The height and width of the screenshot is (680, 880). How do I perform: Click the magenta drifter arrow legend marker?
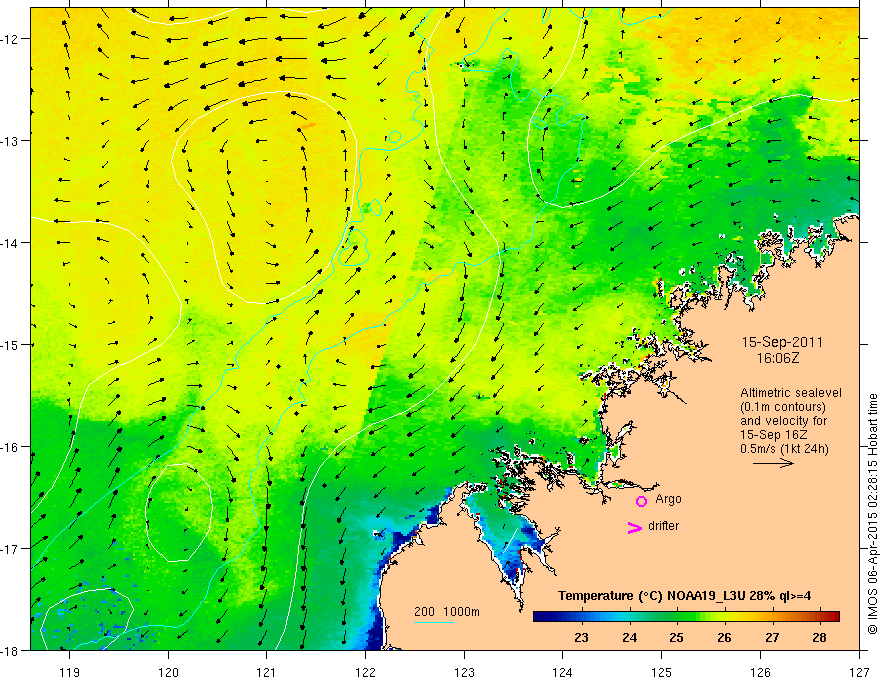(635, 527)
